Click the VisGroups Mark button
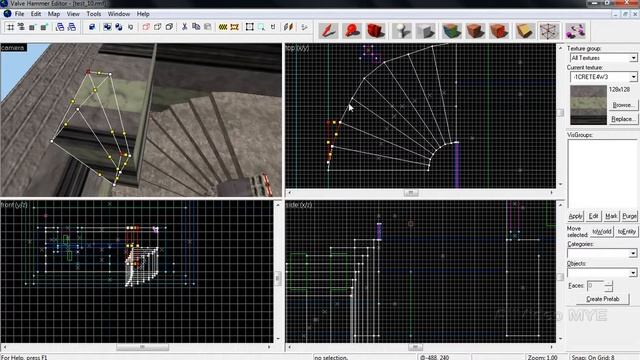640x360 pixels. [611, 216]
